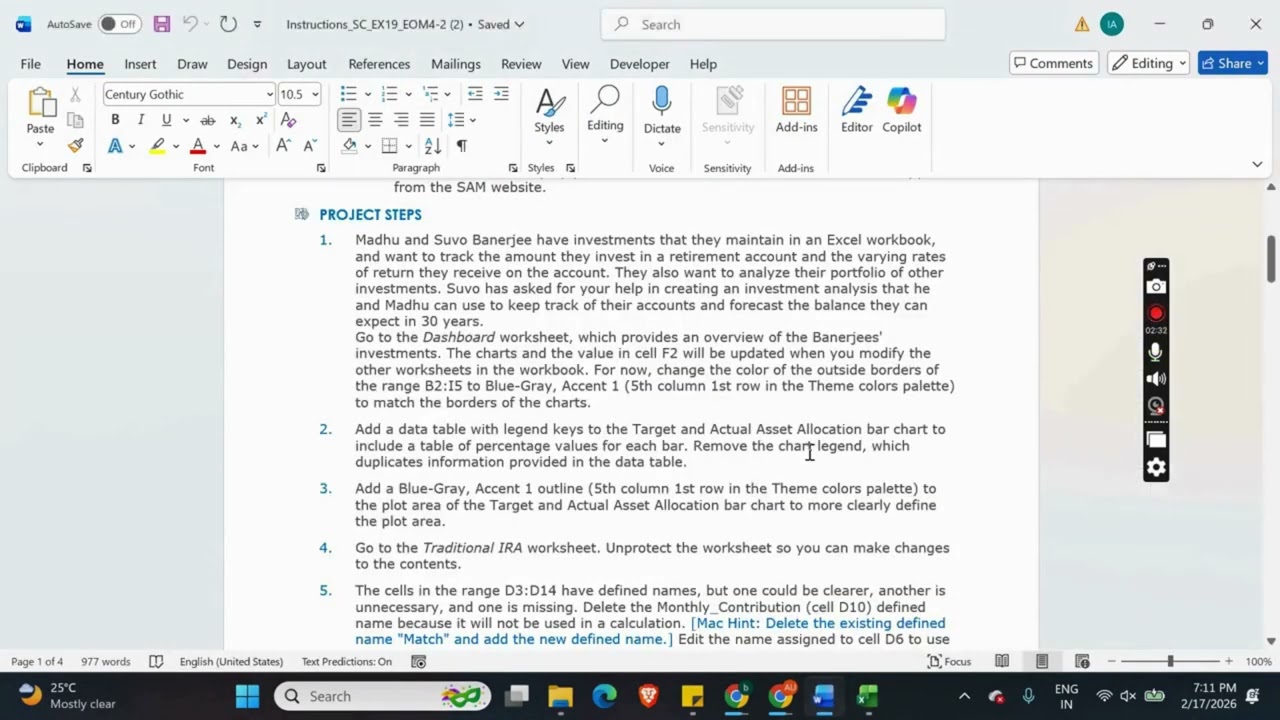This screenshot has width=1280, height=720.
Task: Toggle Focus mode in status bar
Action: (948, 661)
